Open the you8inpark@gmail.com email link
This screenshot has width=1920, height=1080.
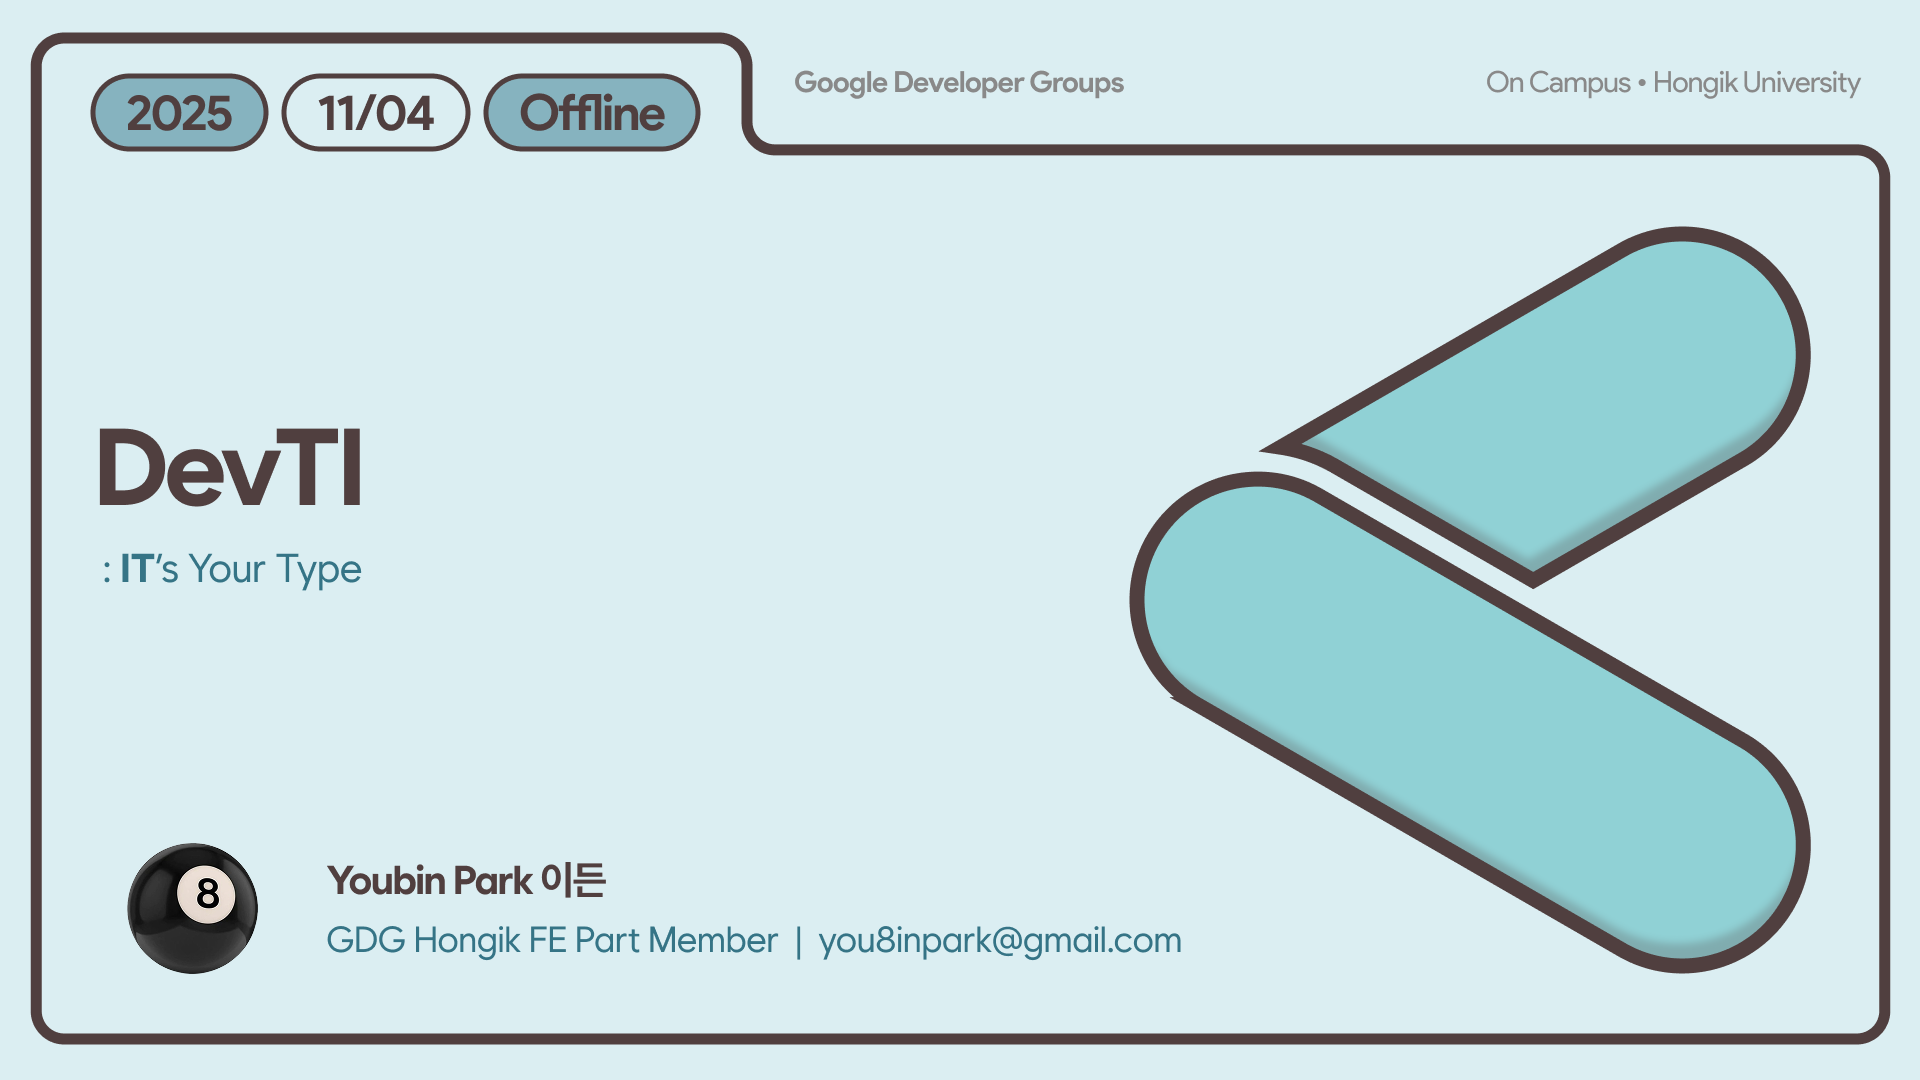(1000, 941)
